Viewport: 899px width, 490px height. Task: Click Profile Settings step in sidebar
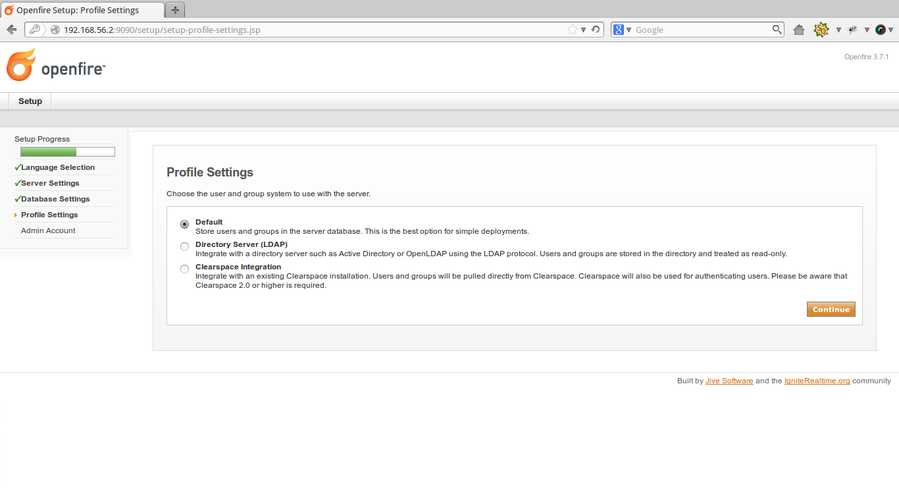pos(49,214)
